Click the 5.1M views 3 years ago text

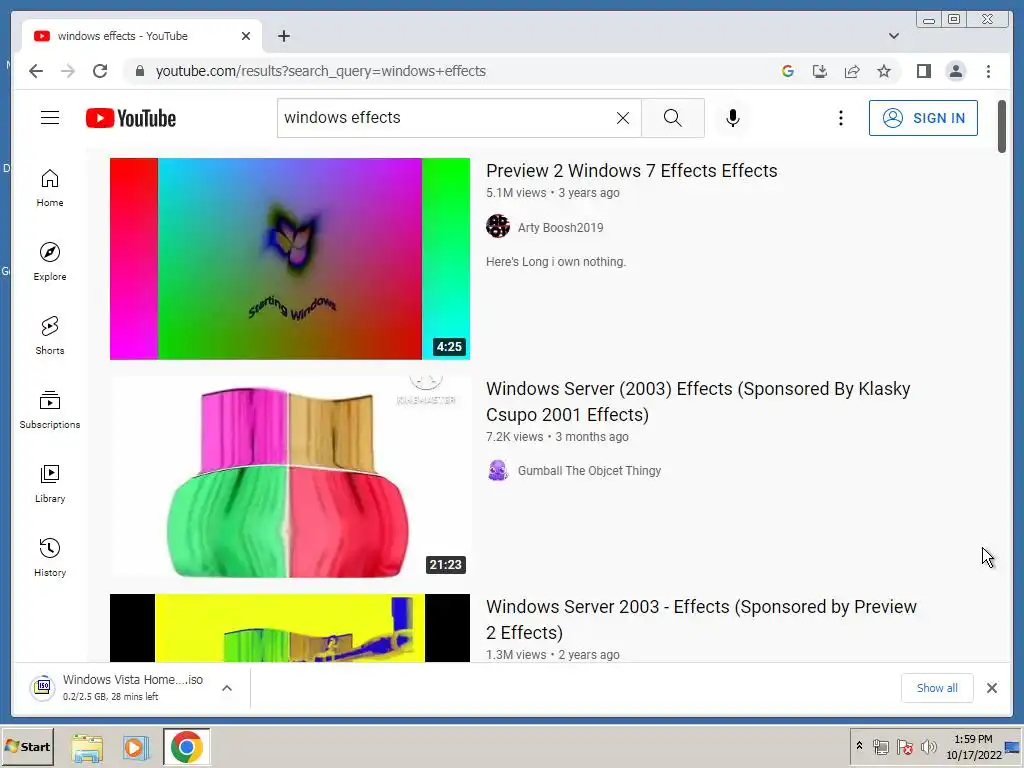pyautogui.click(x=552, y=193)
